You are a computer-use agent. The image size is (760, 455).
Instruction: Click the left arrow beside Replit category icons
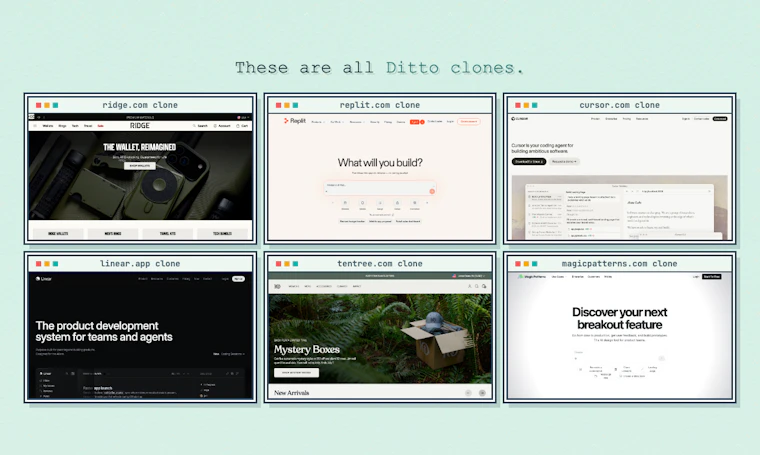(332, 203)
